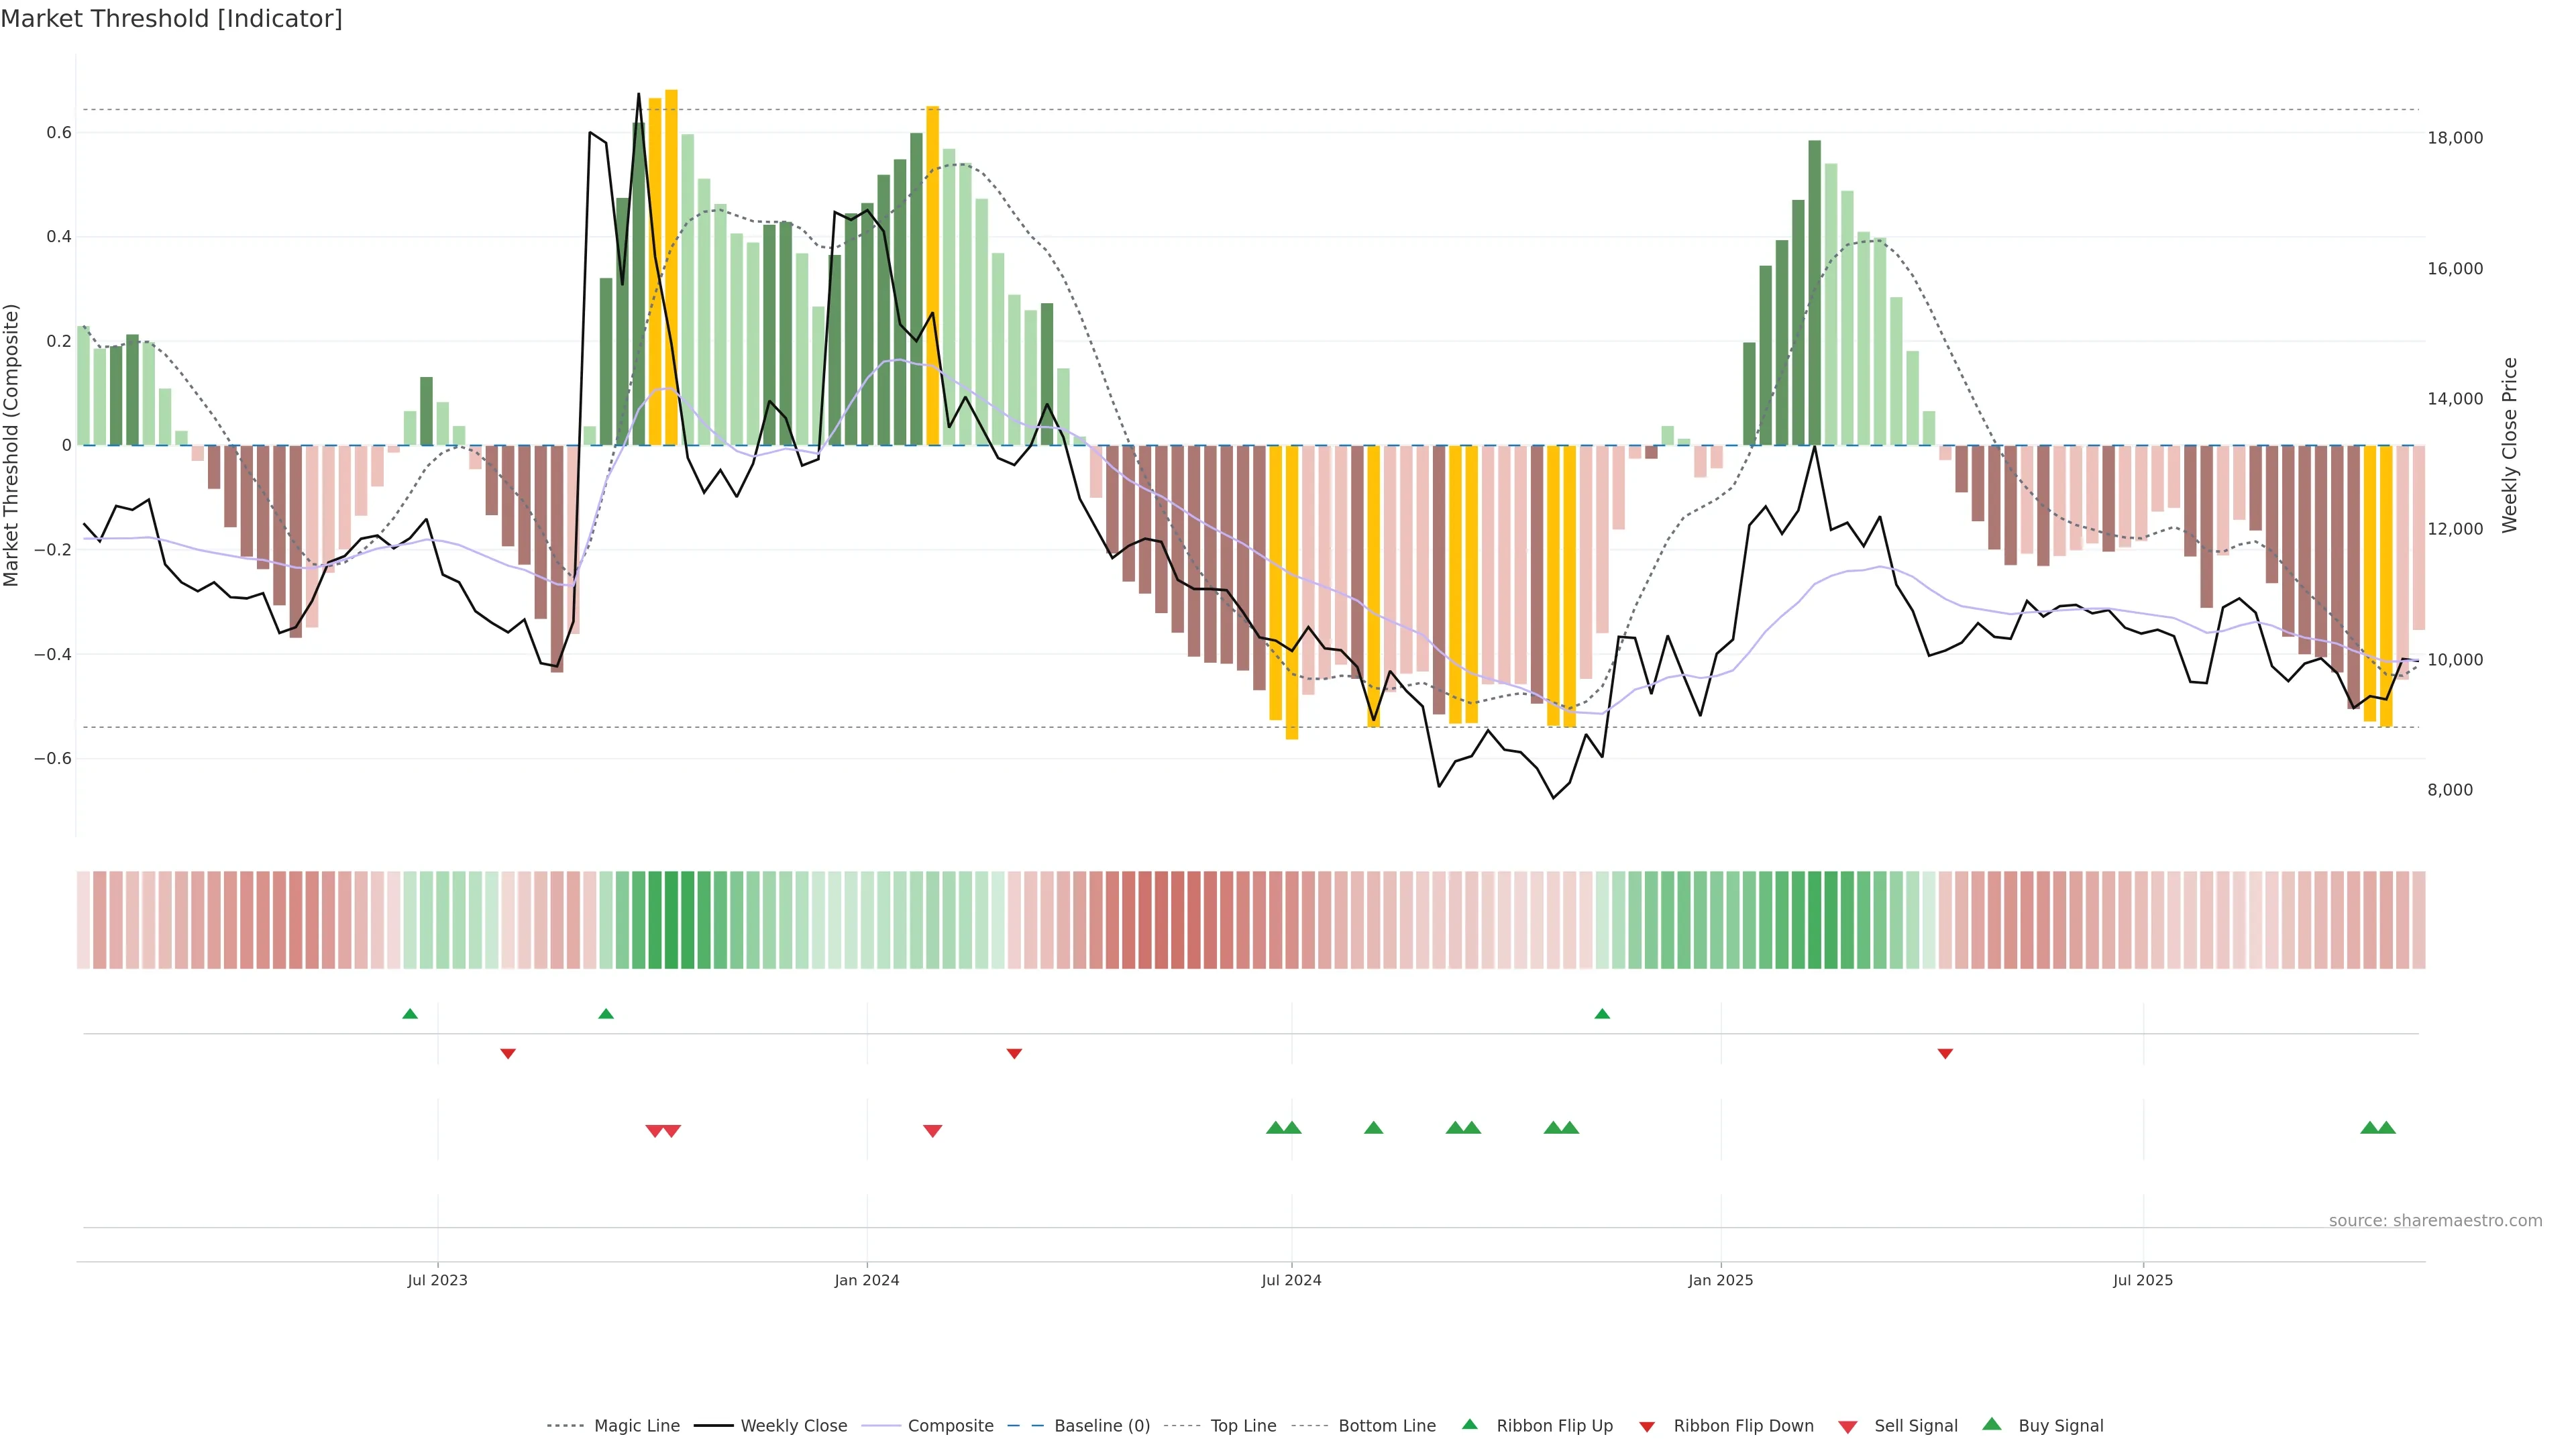Image resolution: width=2576 pixels, height=1449 pixels.
Task: Click Ribbon Flip Down legend triangle
Action: pyautogui.click(x=1647, y=1427)
